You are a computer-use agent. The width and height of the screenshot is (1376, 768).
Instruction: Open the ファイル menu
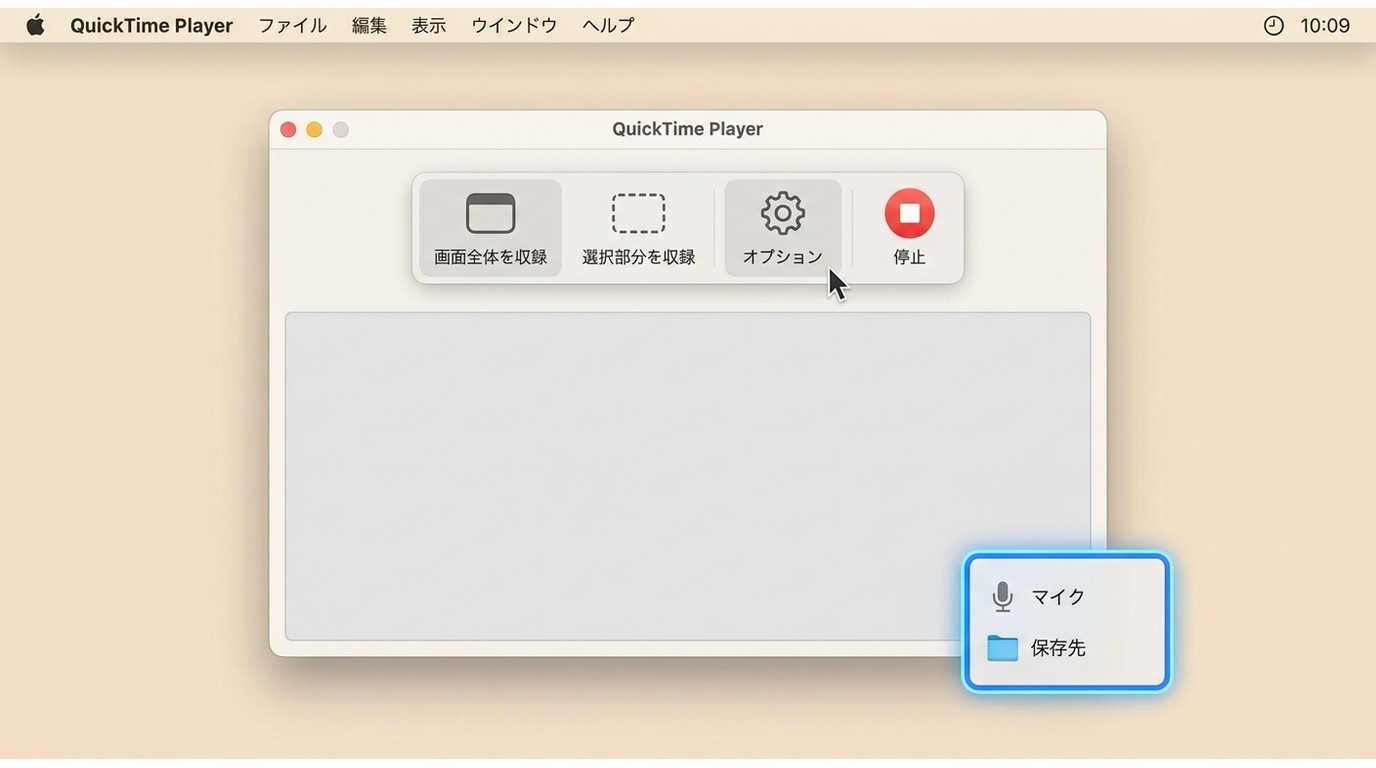point(292,26)
